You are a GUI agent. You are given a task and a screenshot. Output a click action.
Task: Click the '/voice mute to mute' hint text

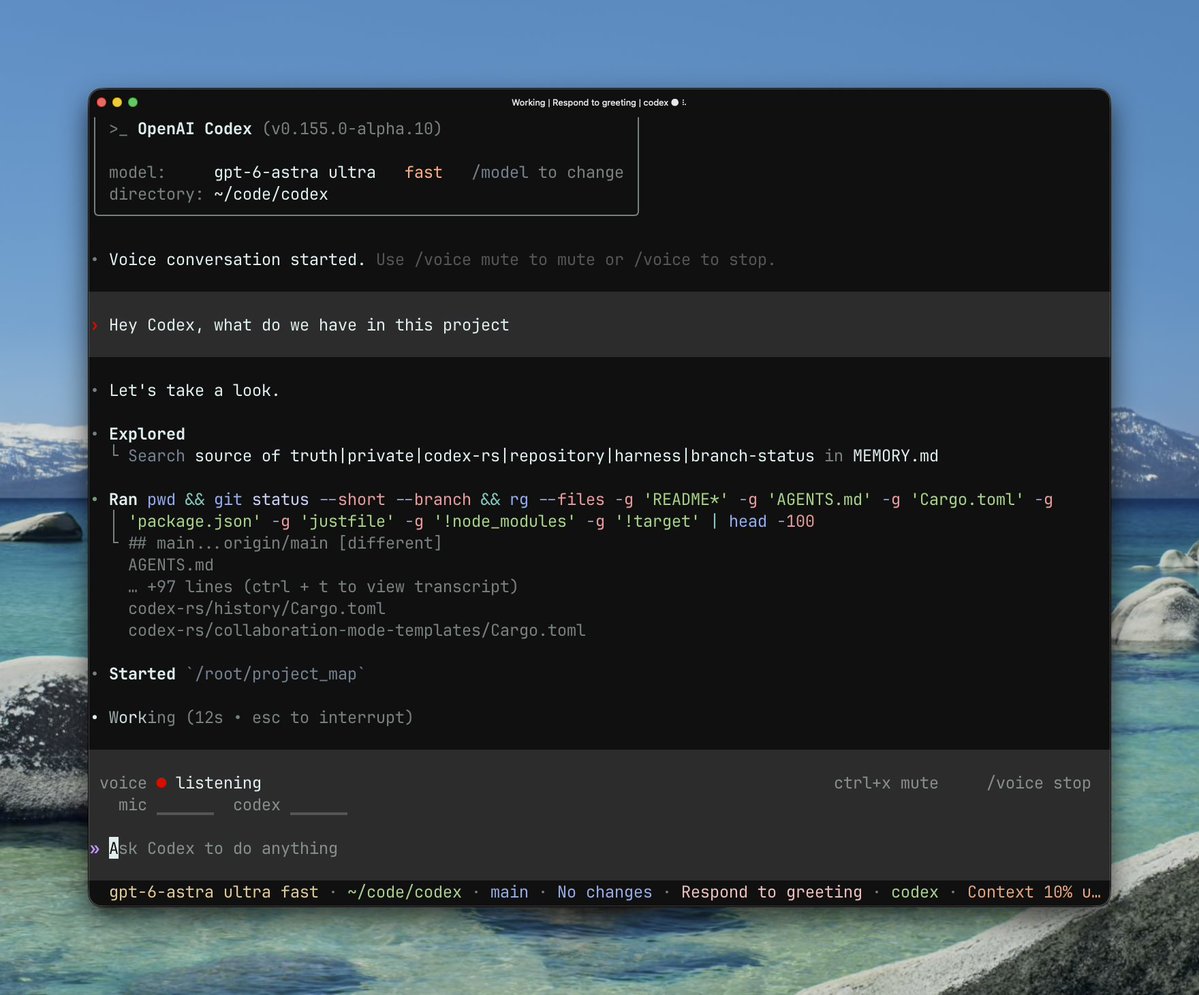(x=496, y=259)
